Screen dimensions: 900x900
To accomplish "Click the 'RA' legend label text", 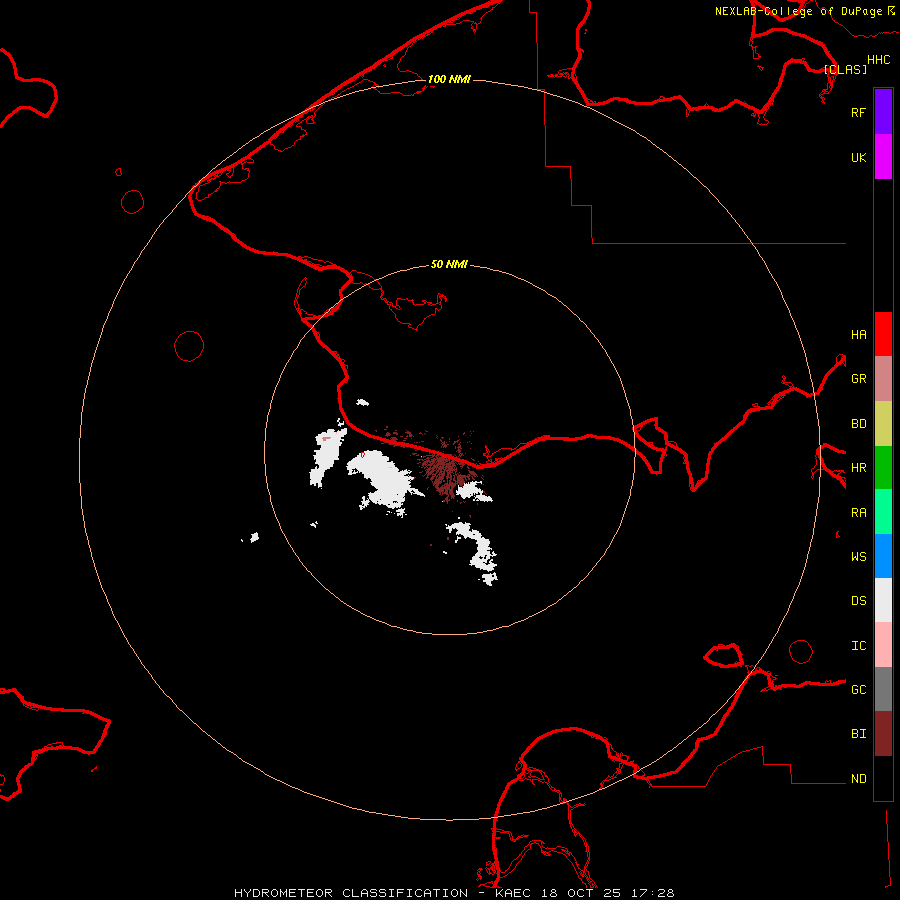I will 858,513.
